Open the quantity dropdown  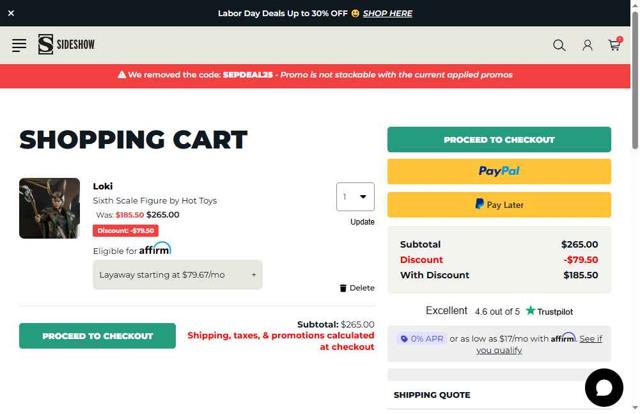click(355, 197)
